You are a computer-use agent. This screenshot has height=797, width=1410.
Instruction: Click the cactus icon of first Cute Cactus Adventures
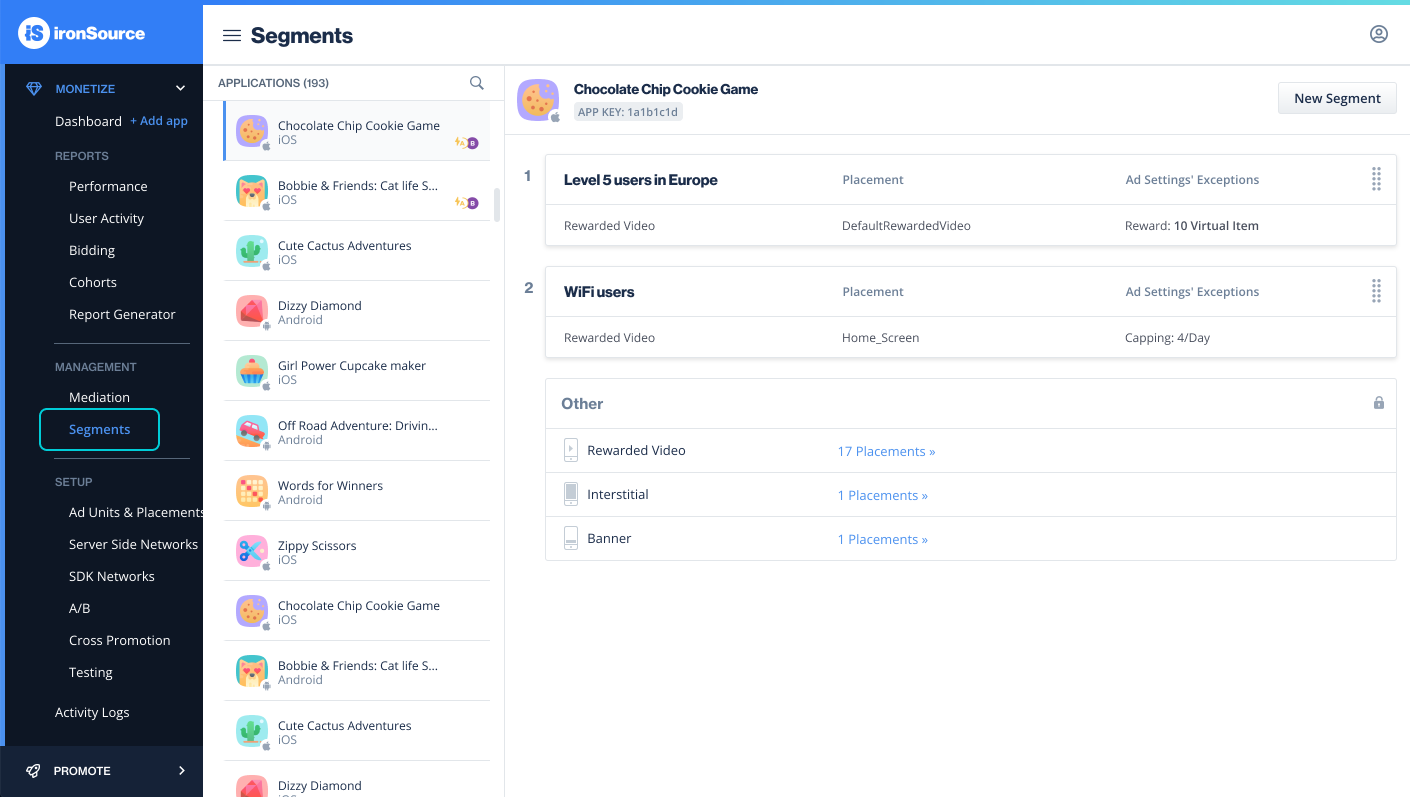pos(252,252)
